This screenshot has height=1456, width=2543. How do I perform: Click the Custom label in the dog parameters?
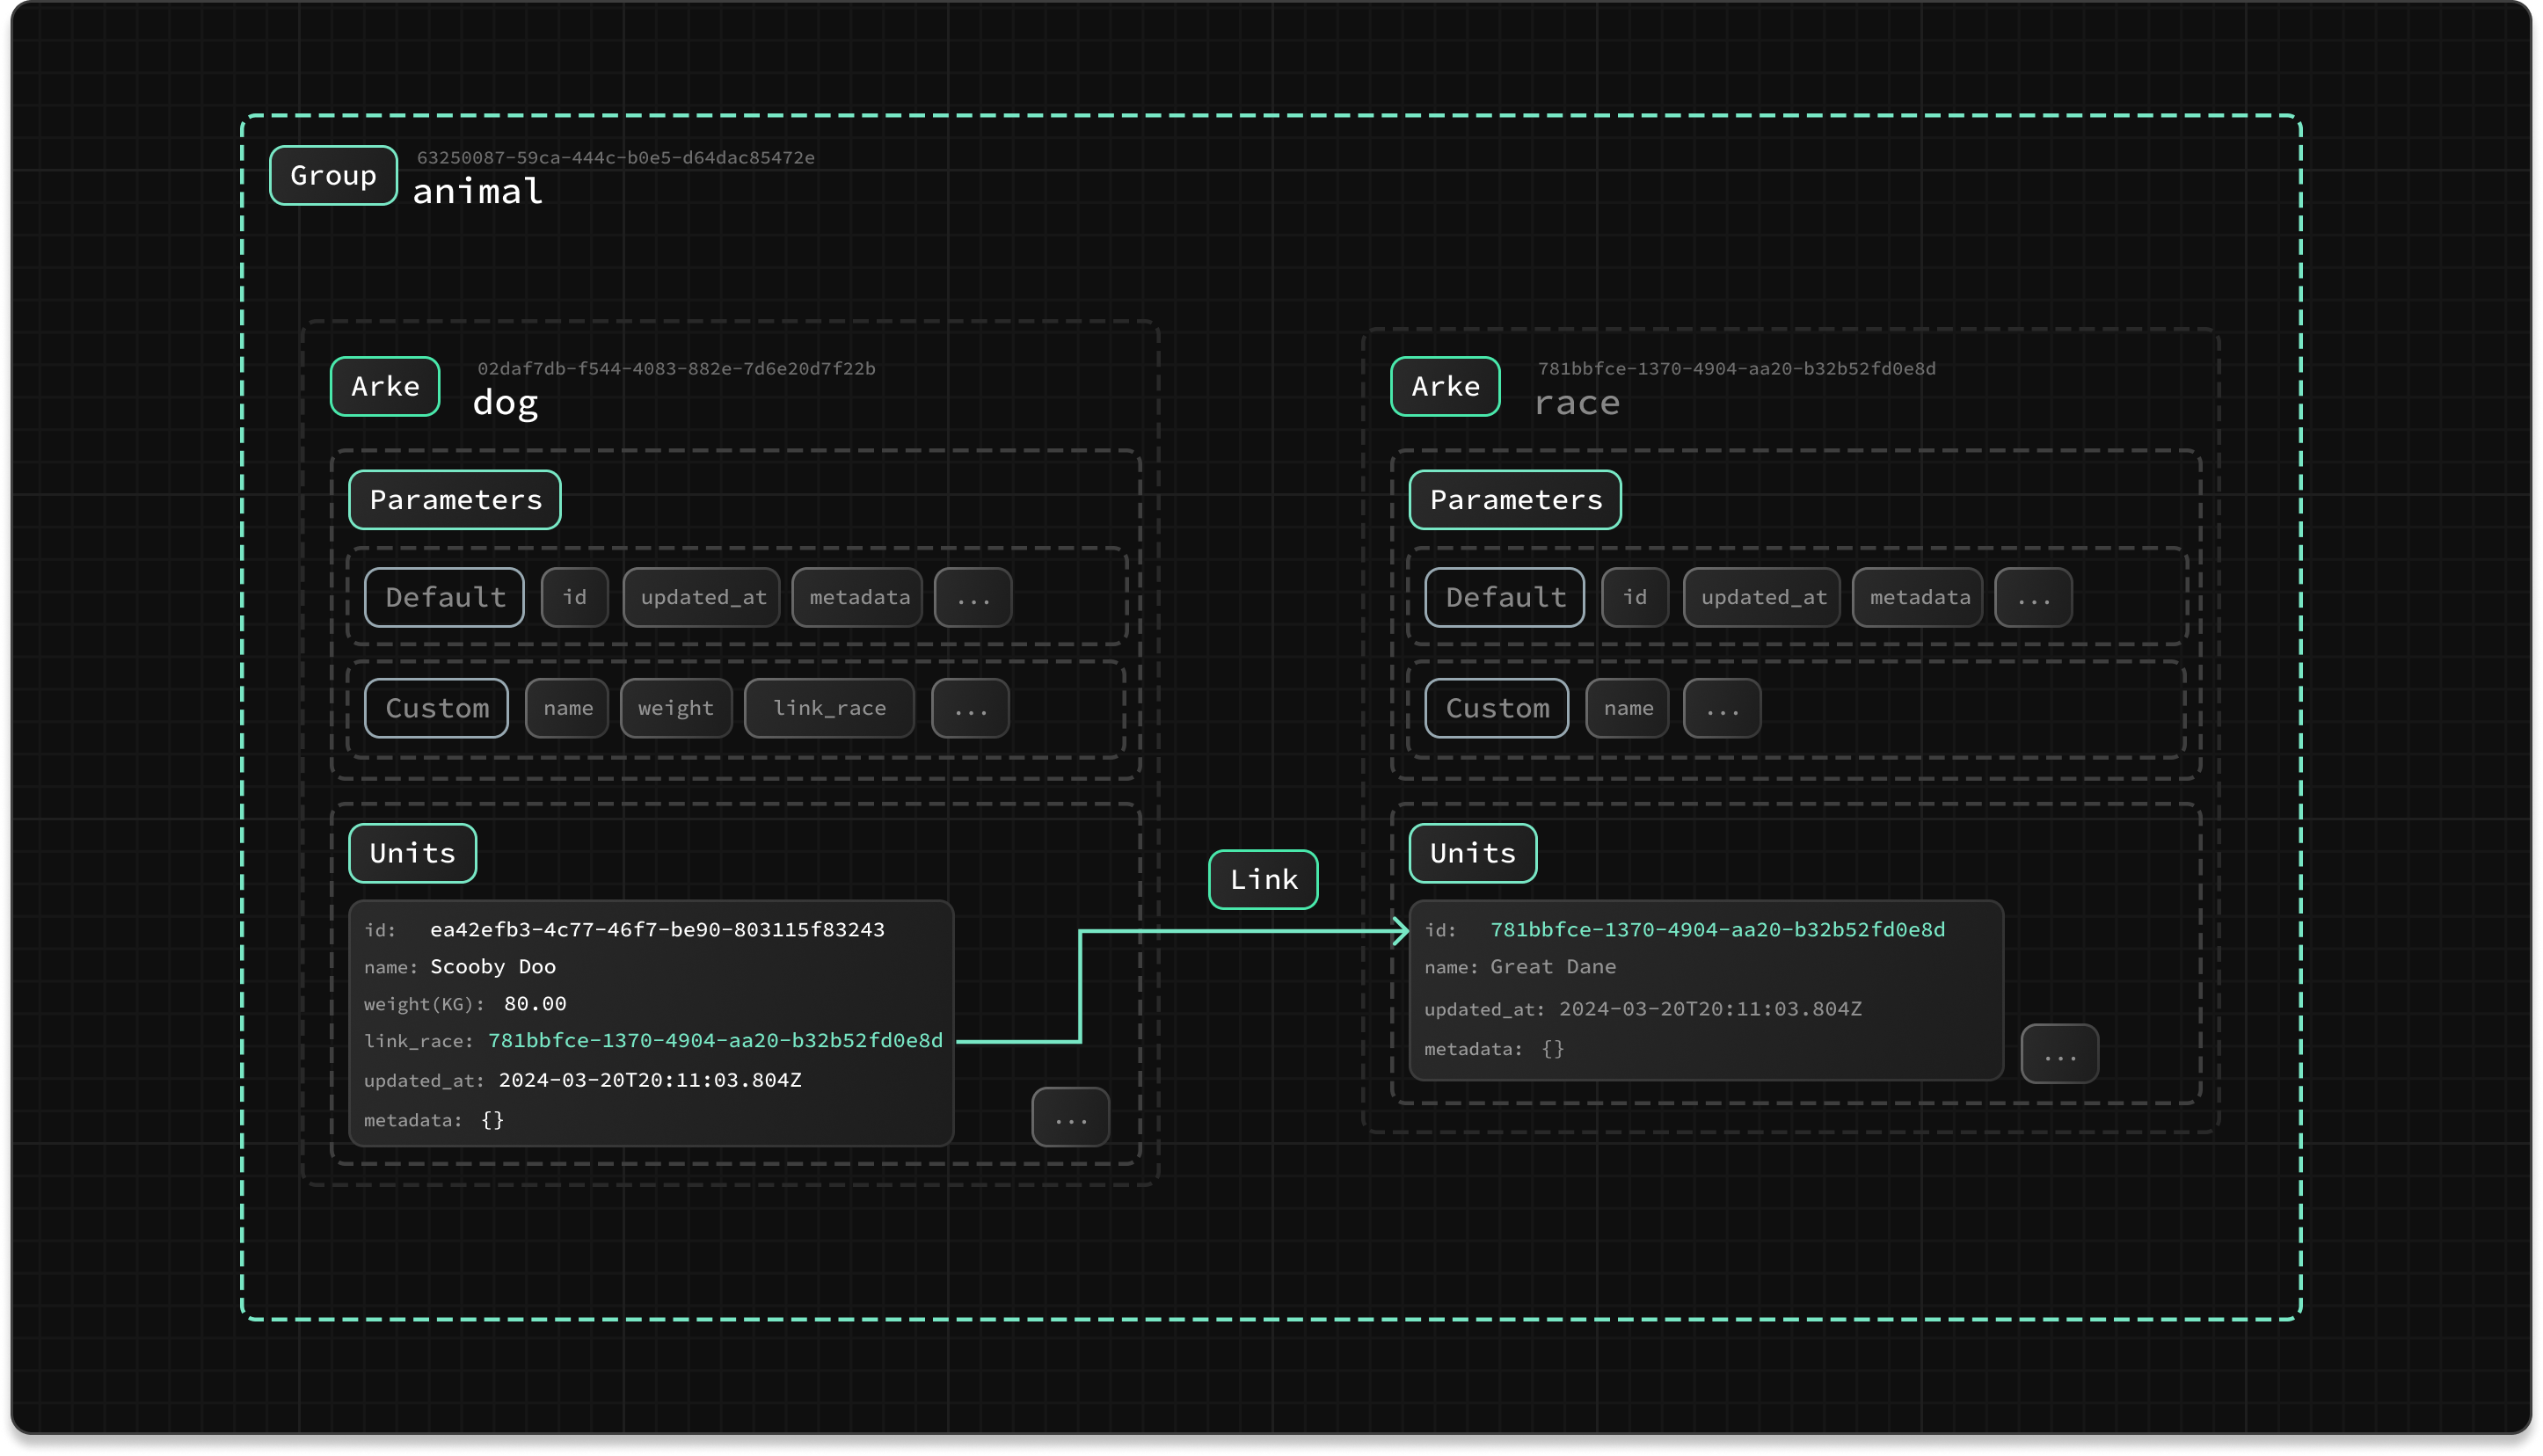point(436,708)
